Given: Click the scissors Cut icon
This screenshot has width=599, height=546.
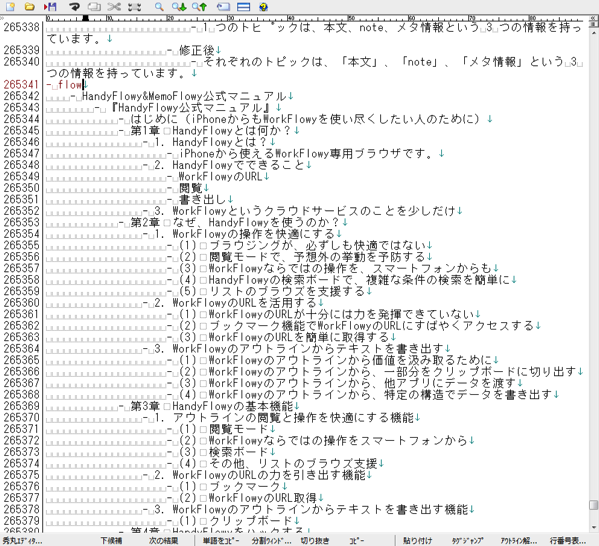Looking at the screenshot, I should pos(114,6).
